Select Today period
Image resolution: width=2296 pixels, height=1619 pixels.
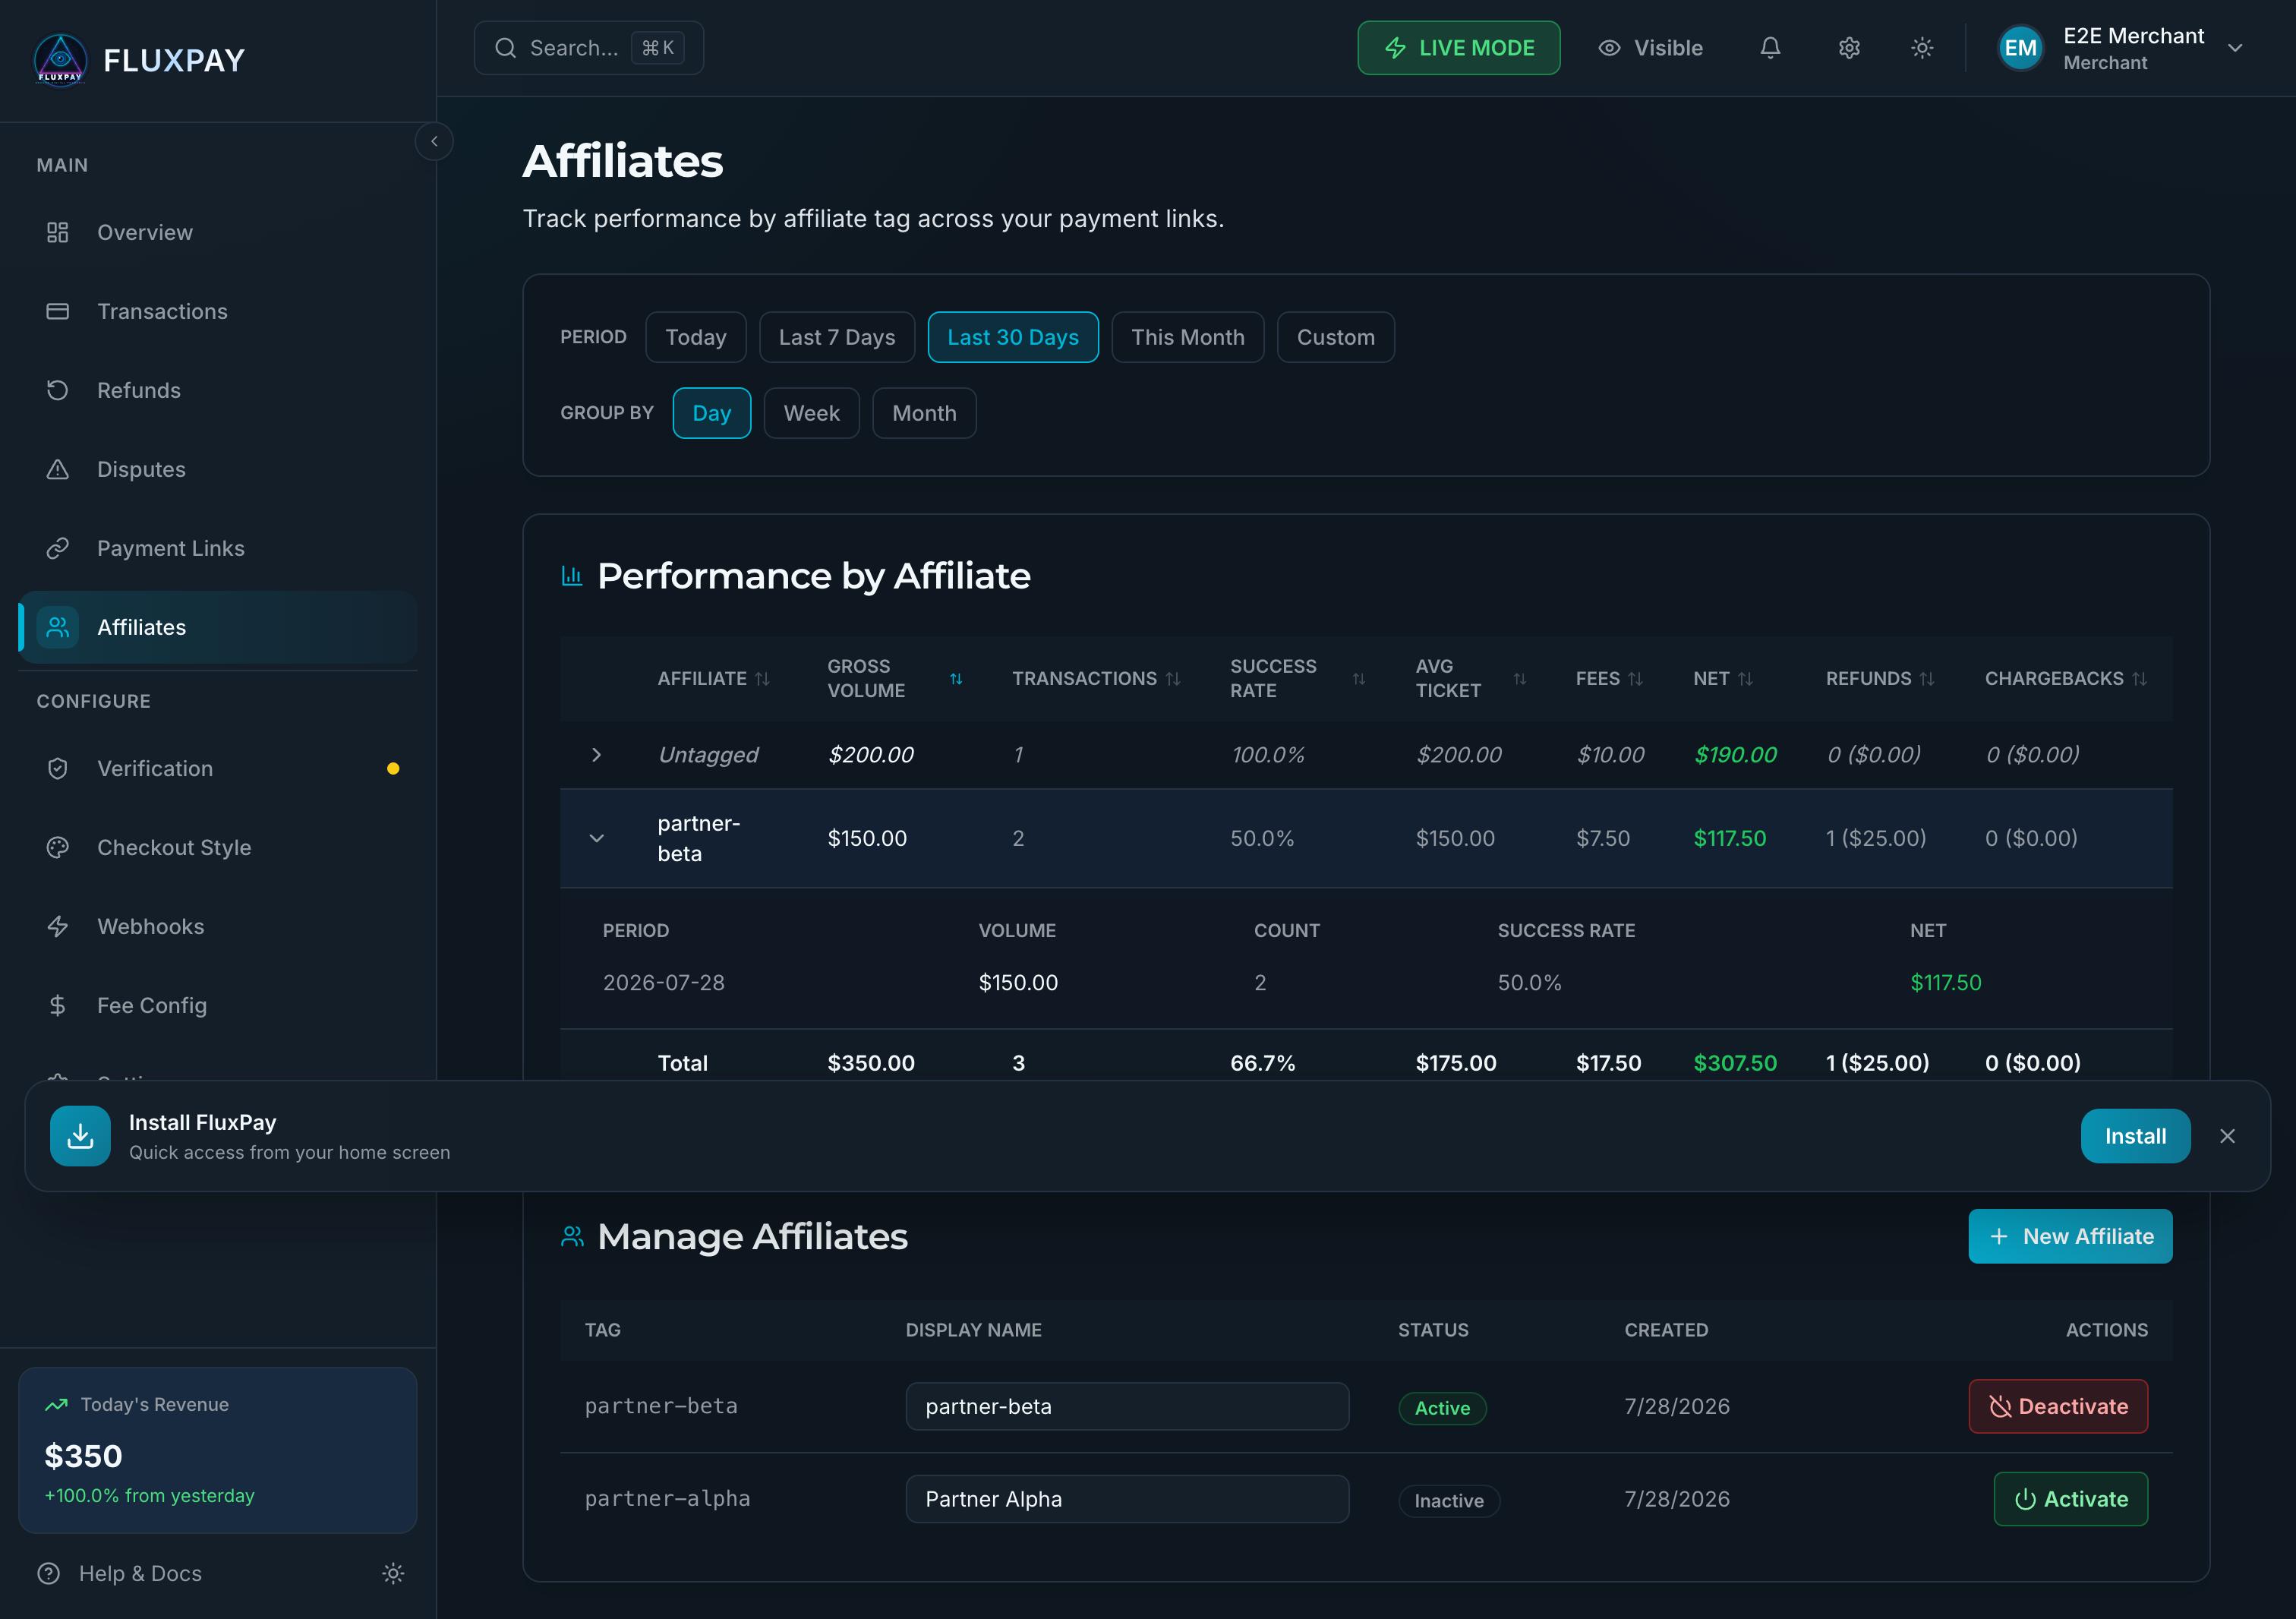pos(695,337)
